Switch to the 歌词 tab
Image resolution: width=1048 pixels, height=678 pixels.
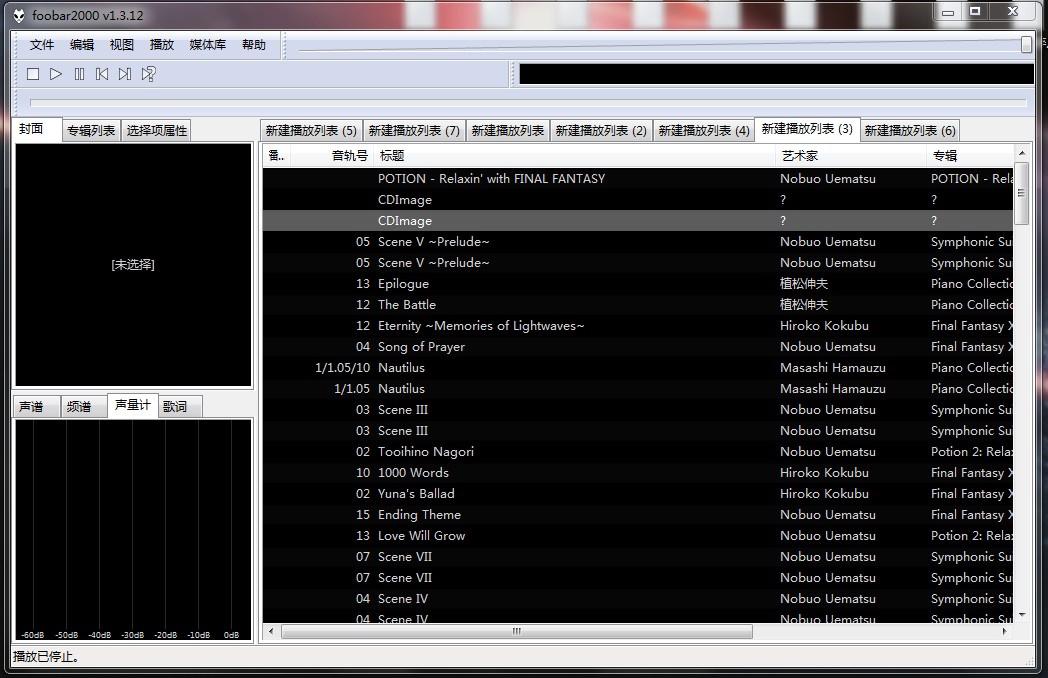(179, 407)
